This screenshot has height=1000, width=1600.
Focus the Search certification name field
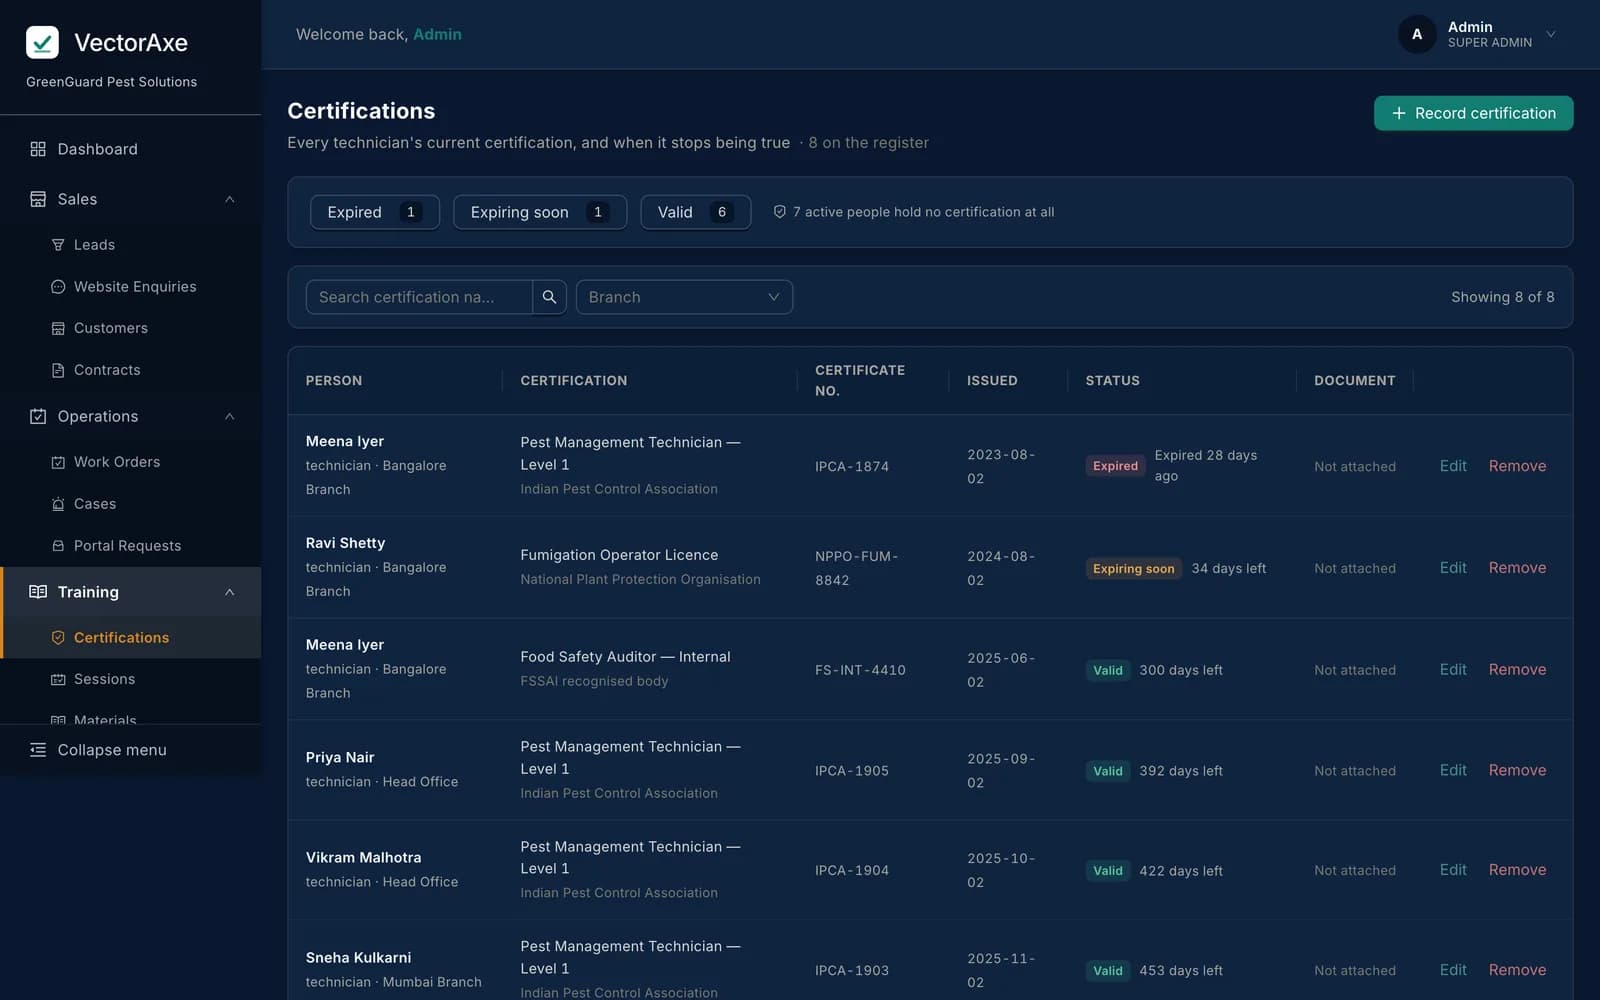point(419,297)
